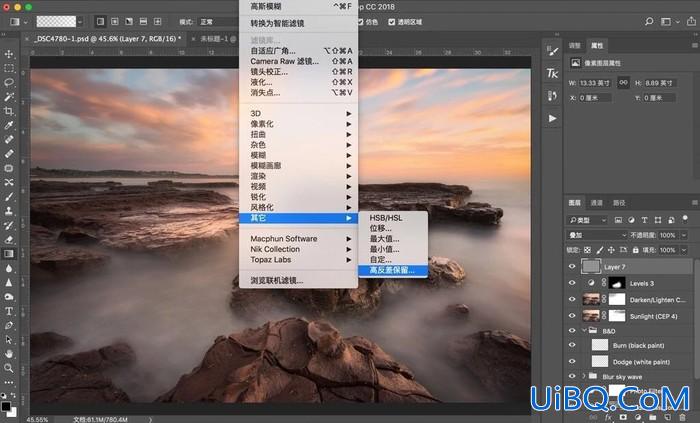Click the search magnifier in options bar
Screen dimensions: 700x423
(649, 21)
